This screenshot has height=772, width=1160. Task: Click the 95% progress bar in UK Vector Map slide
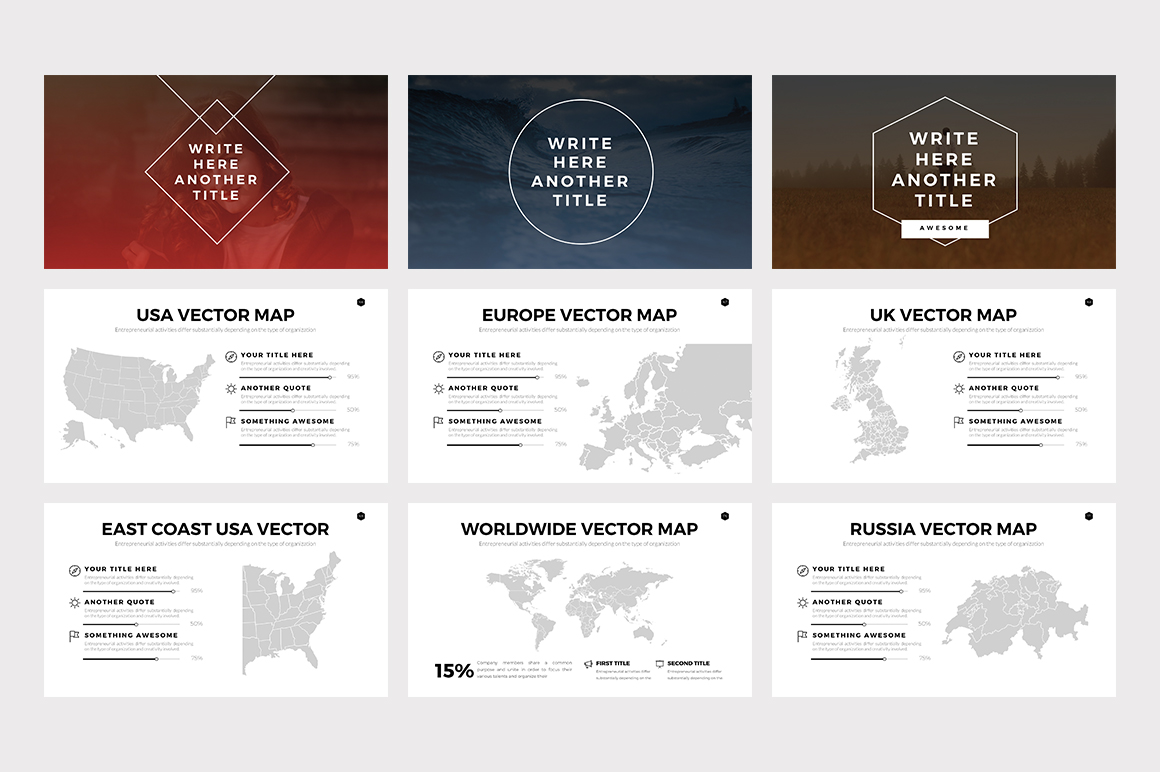1016,377
